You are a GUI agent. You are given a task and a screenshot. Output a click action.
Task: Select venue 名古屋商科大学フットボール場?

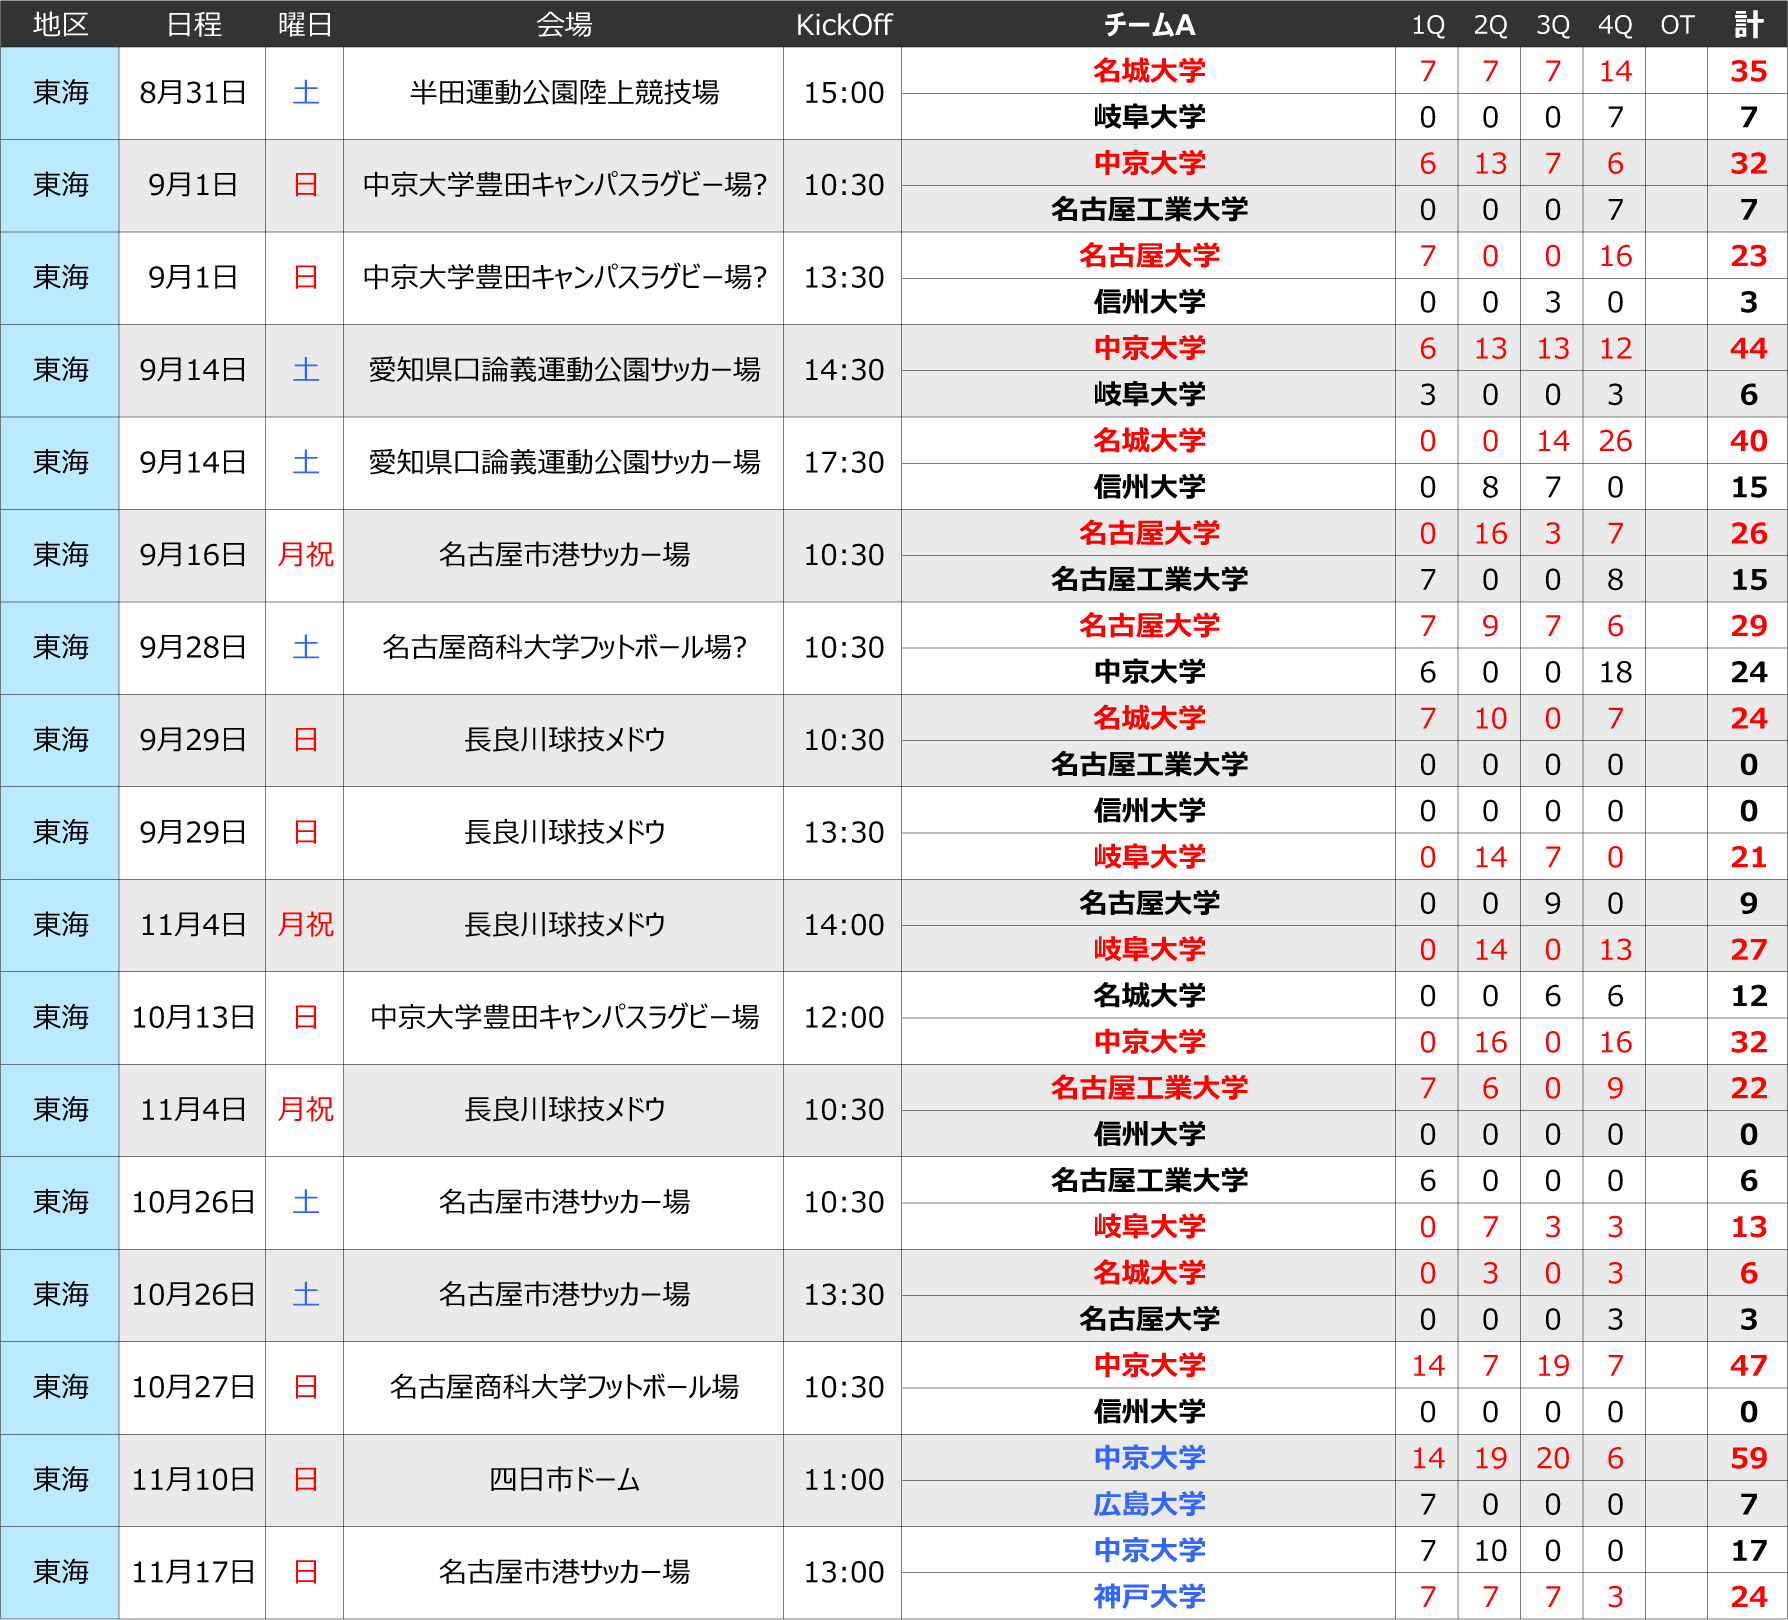(x=564, y=648)
